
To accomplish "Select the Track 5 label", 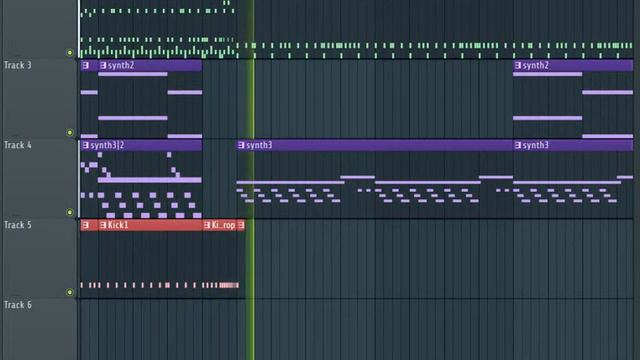I will [x=18, y=225].
